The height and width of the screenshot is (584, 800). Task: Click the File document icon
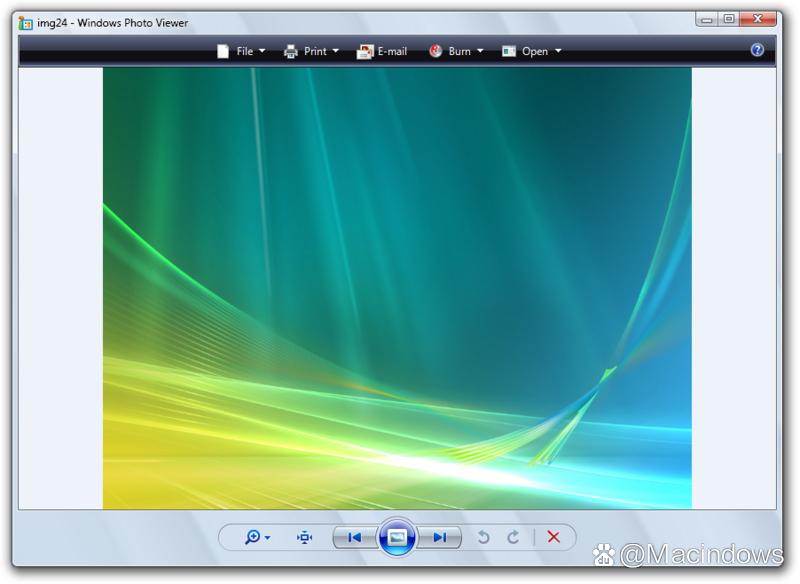[223, 52]
